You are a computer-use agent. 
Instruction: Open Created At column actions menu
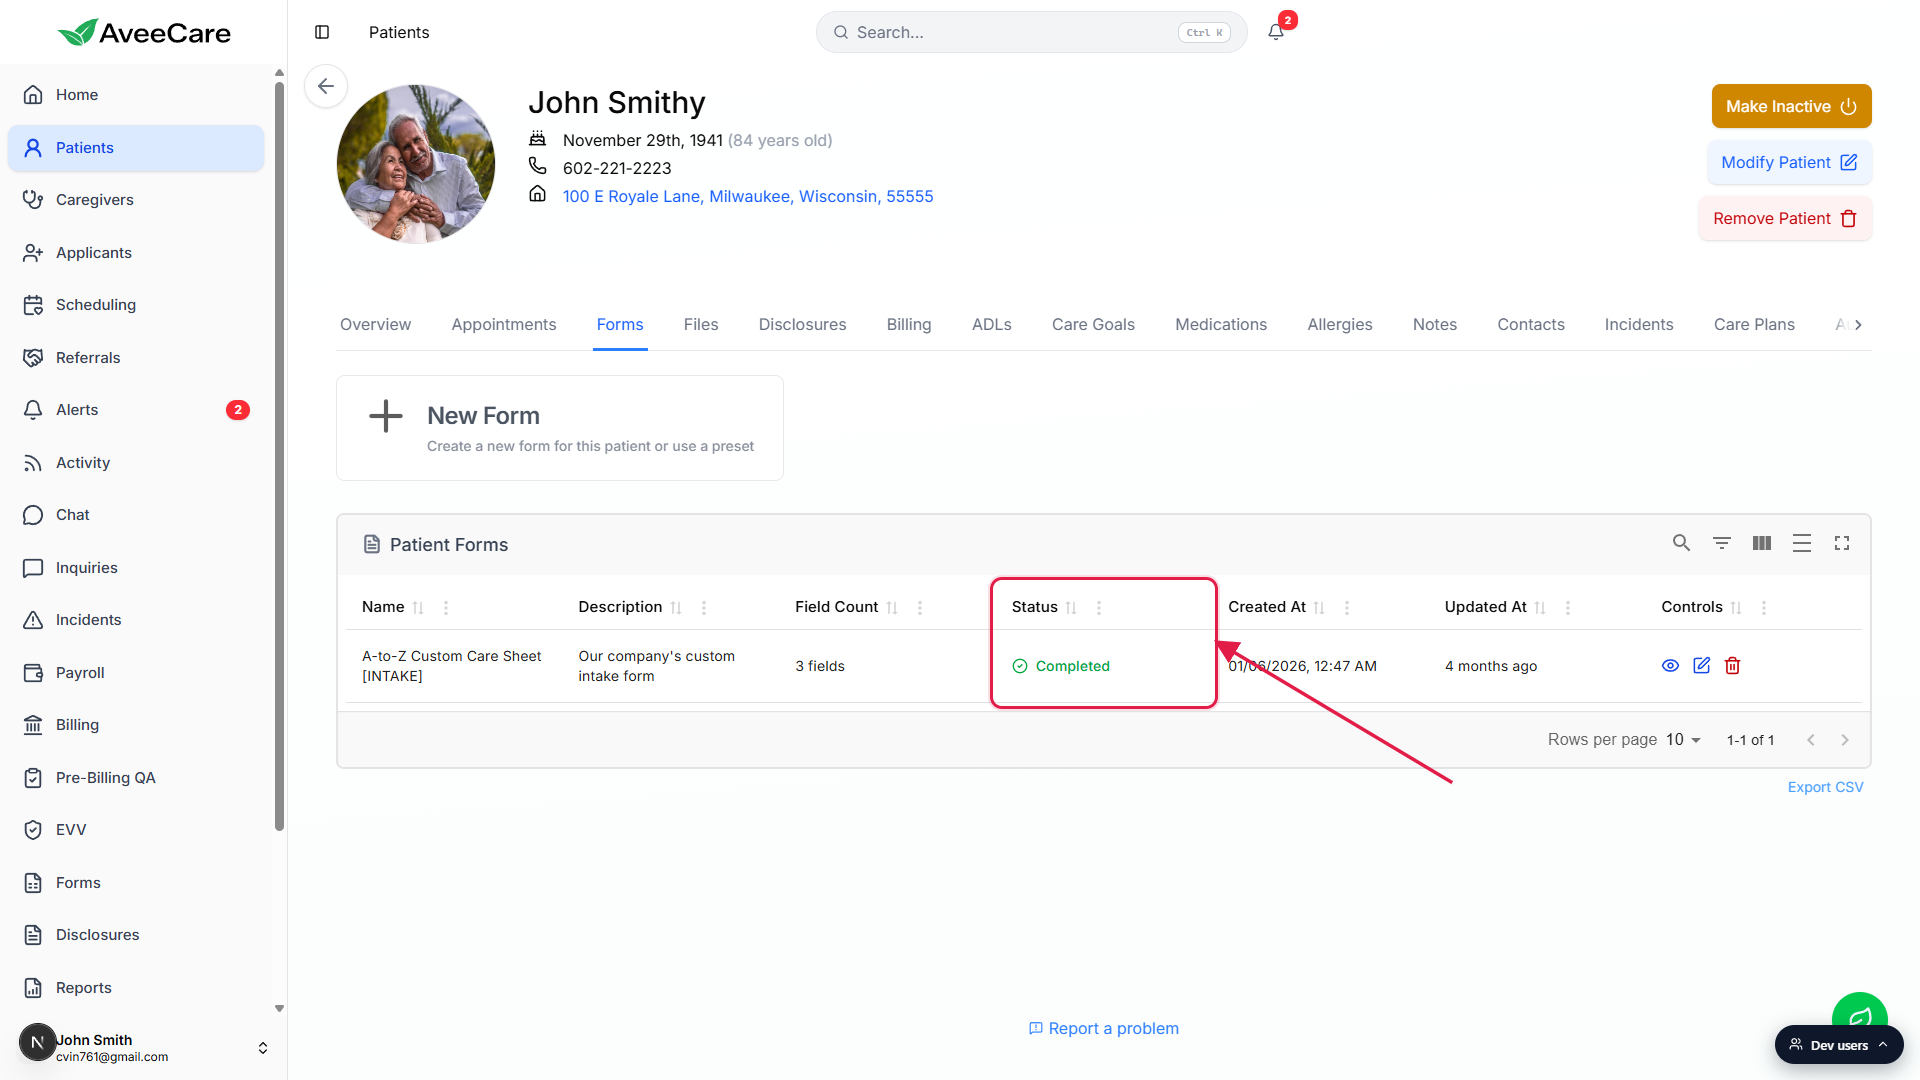[x=1347, y=608]
